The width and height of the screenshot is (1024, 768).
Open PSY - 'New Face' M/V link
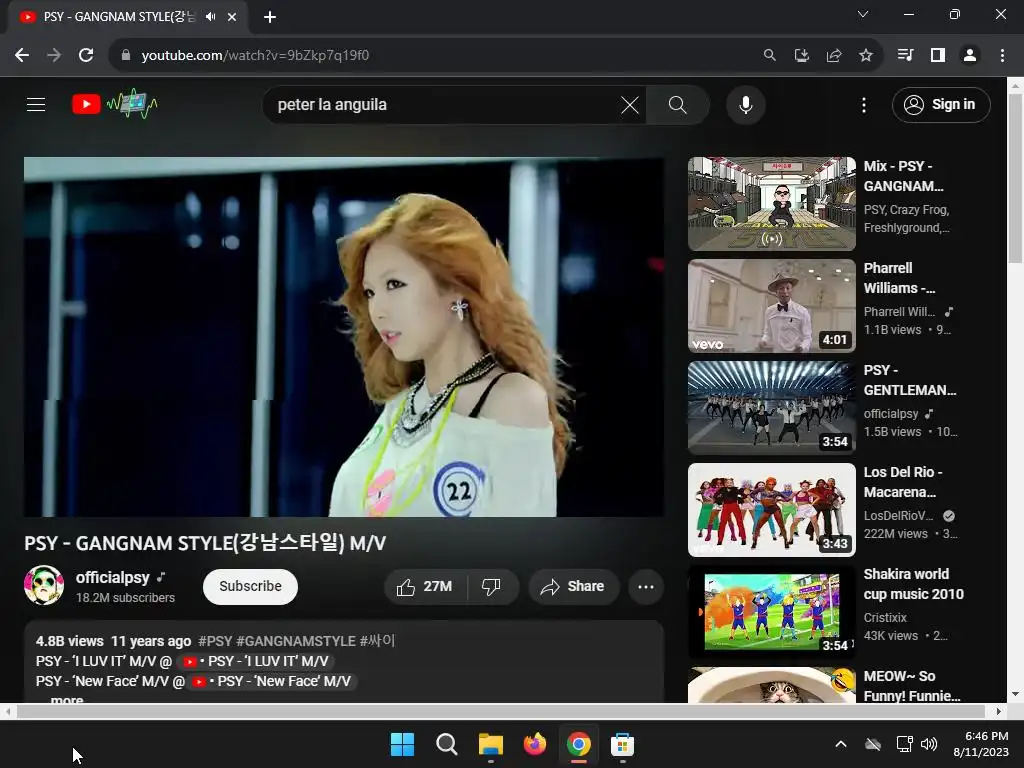click(x=270, y=681)
